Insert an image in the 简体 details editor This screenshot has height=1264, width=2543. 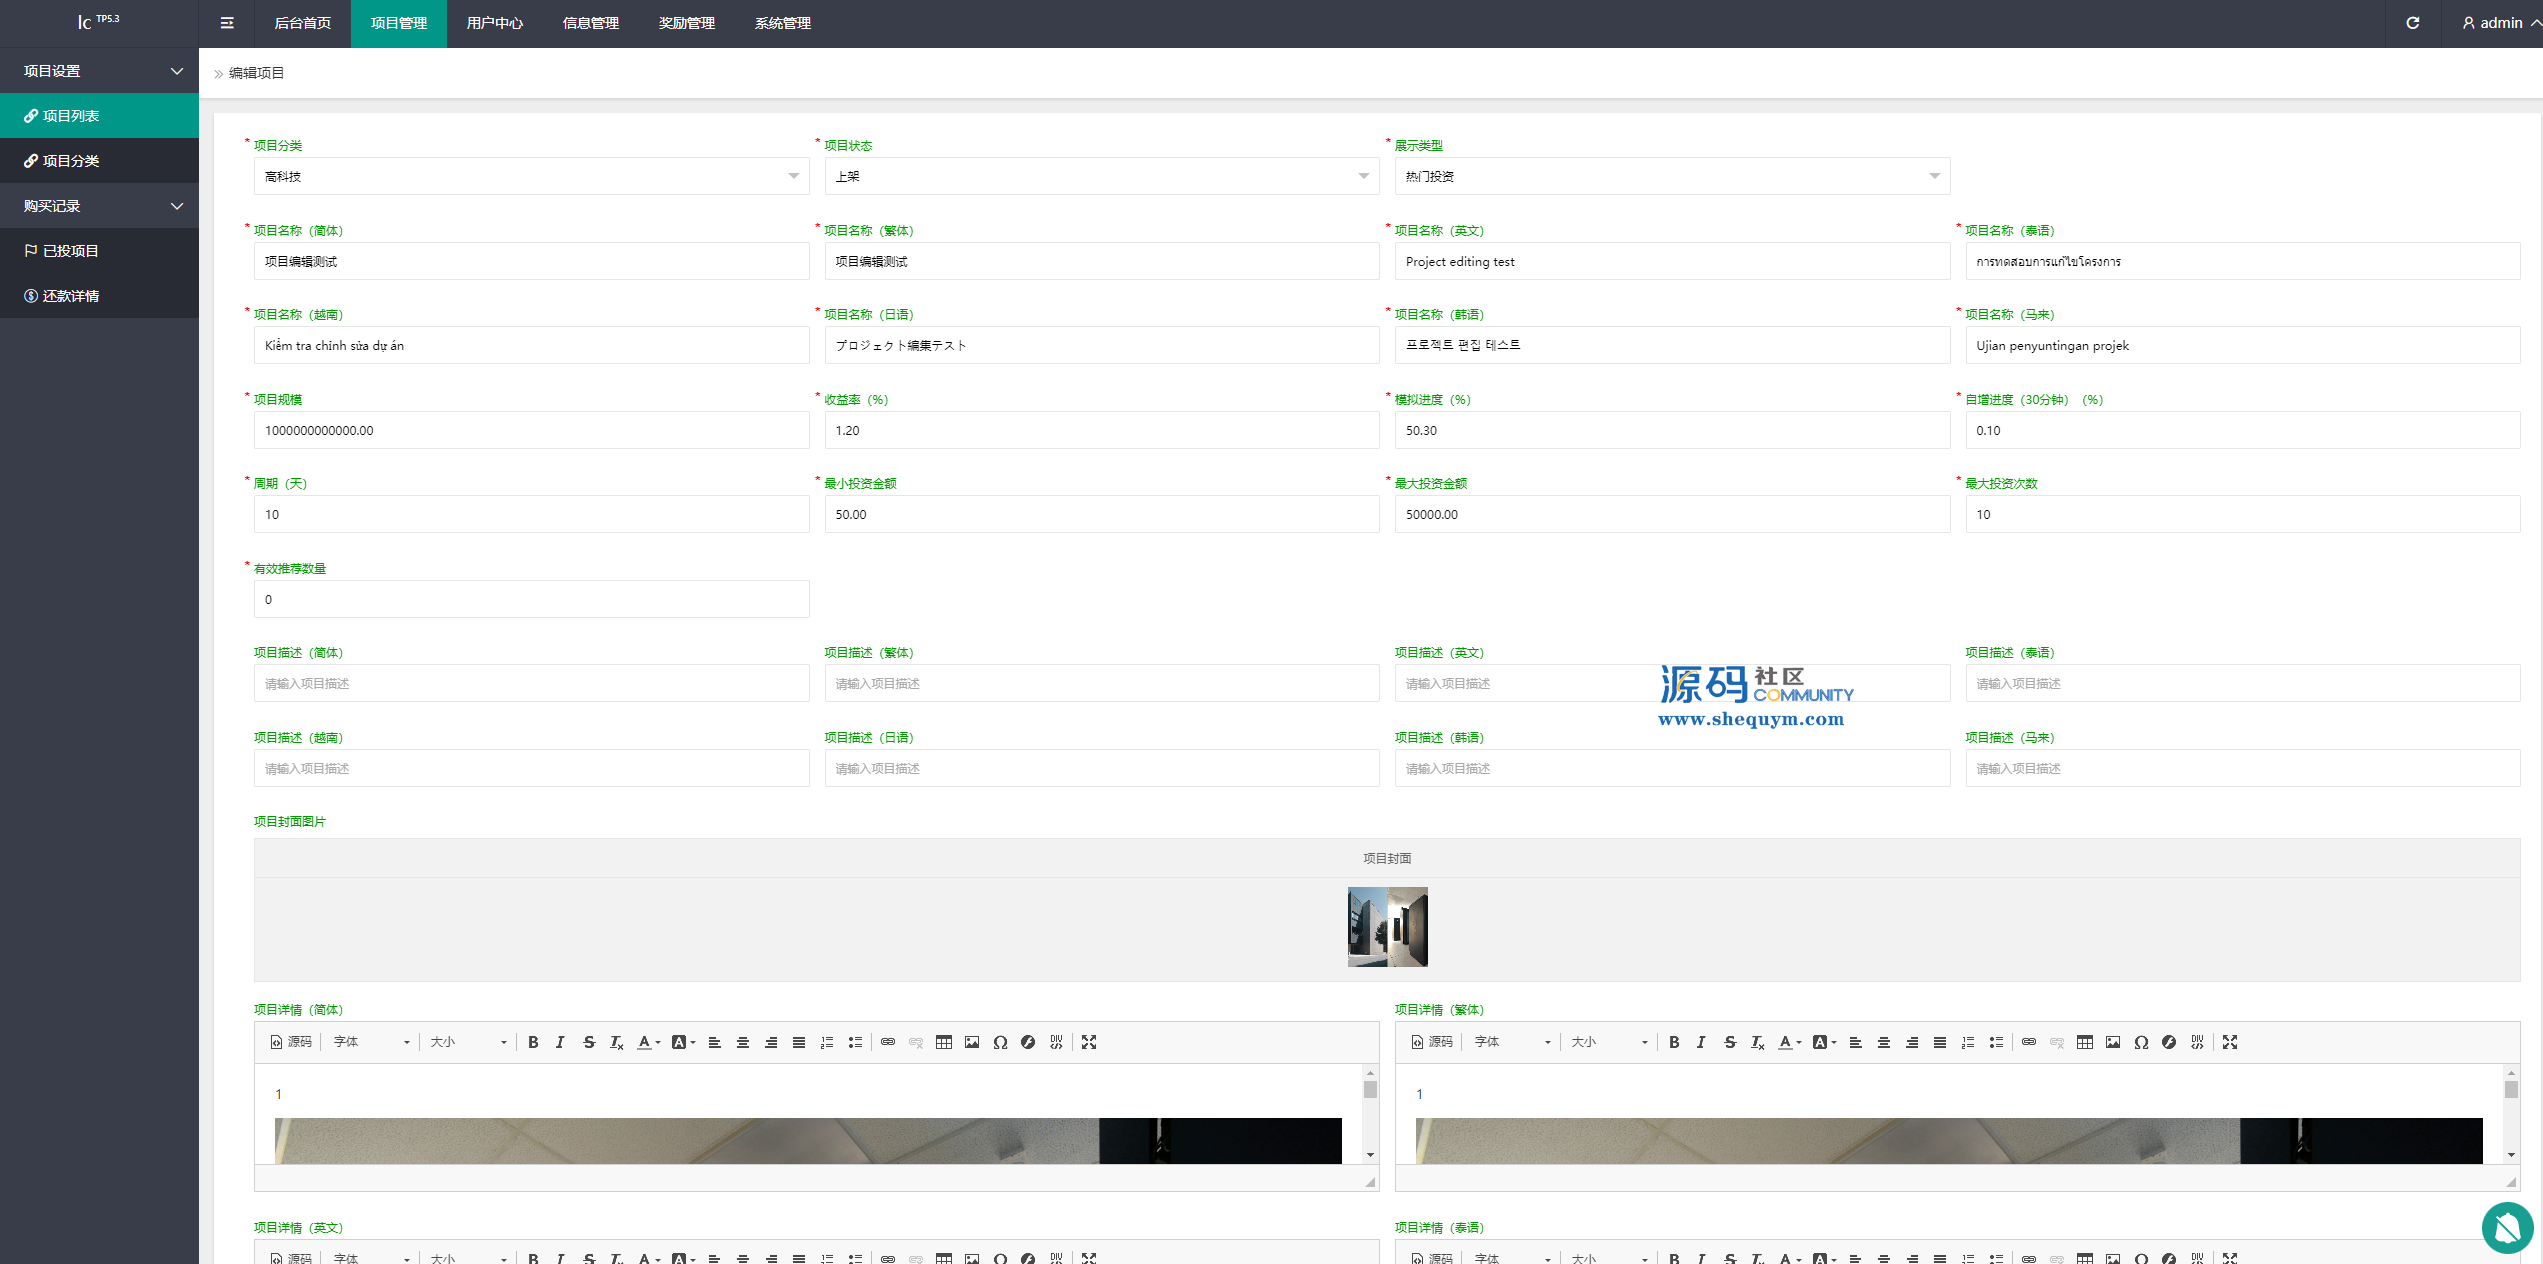click(x=971, y=1042)
